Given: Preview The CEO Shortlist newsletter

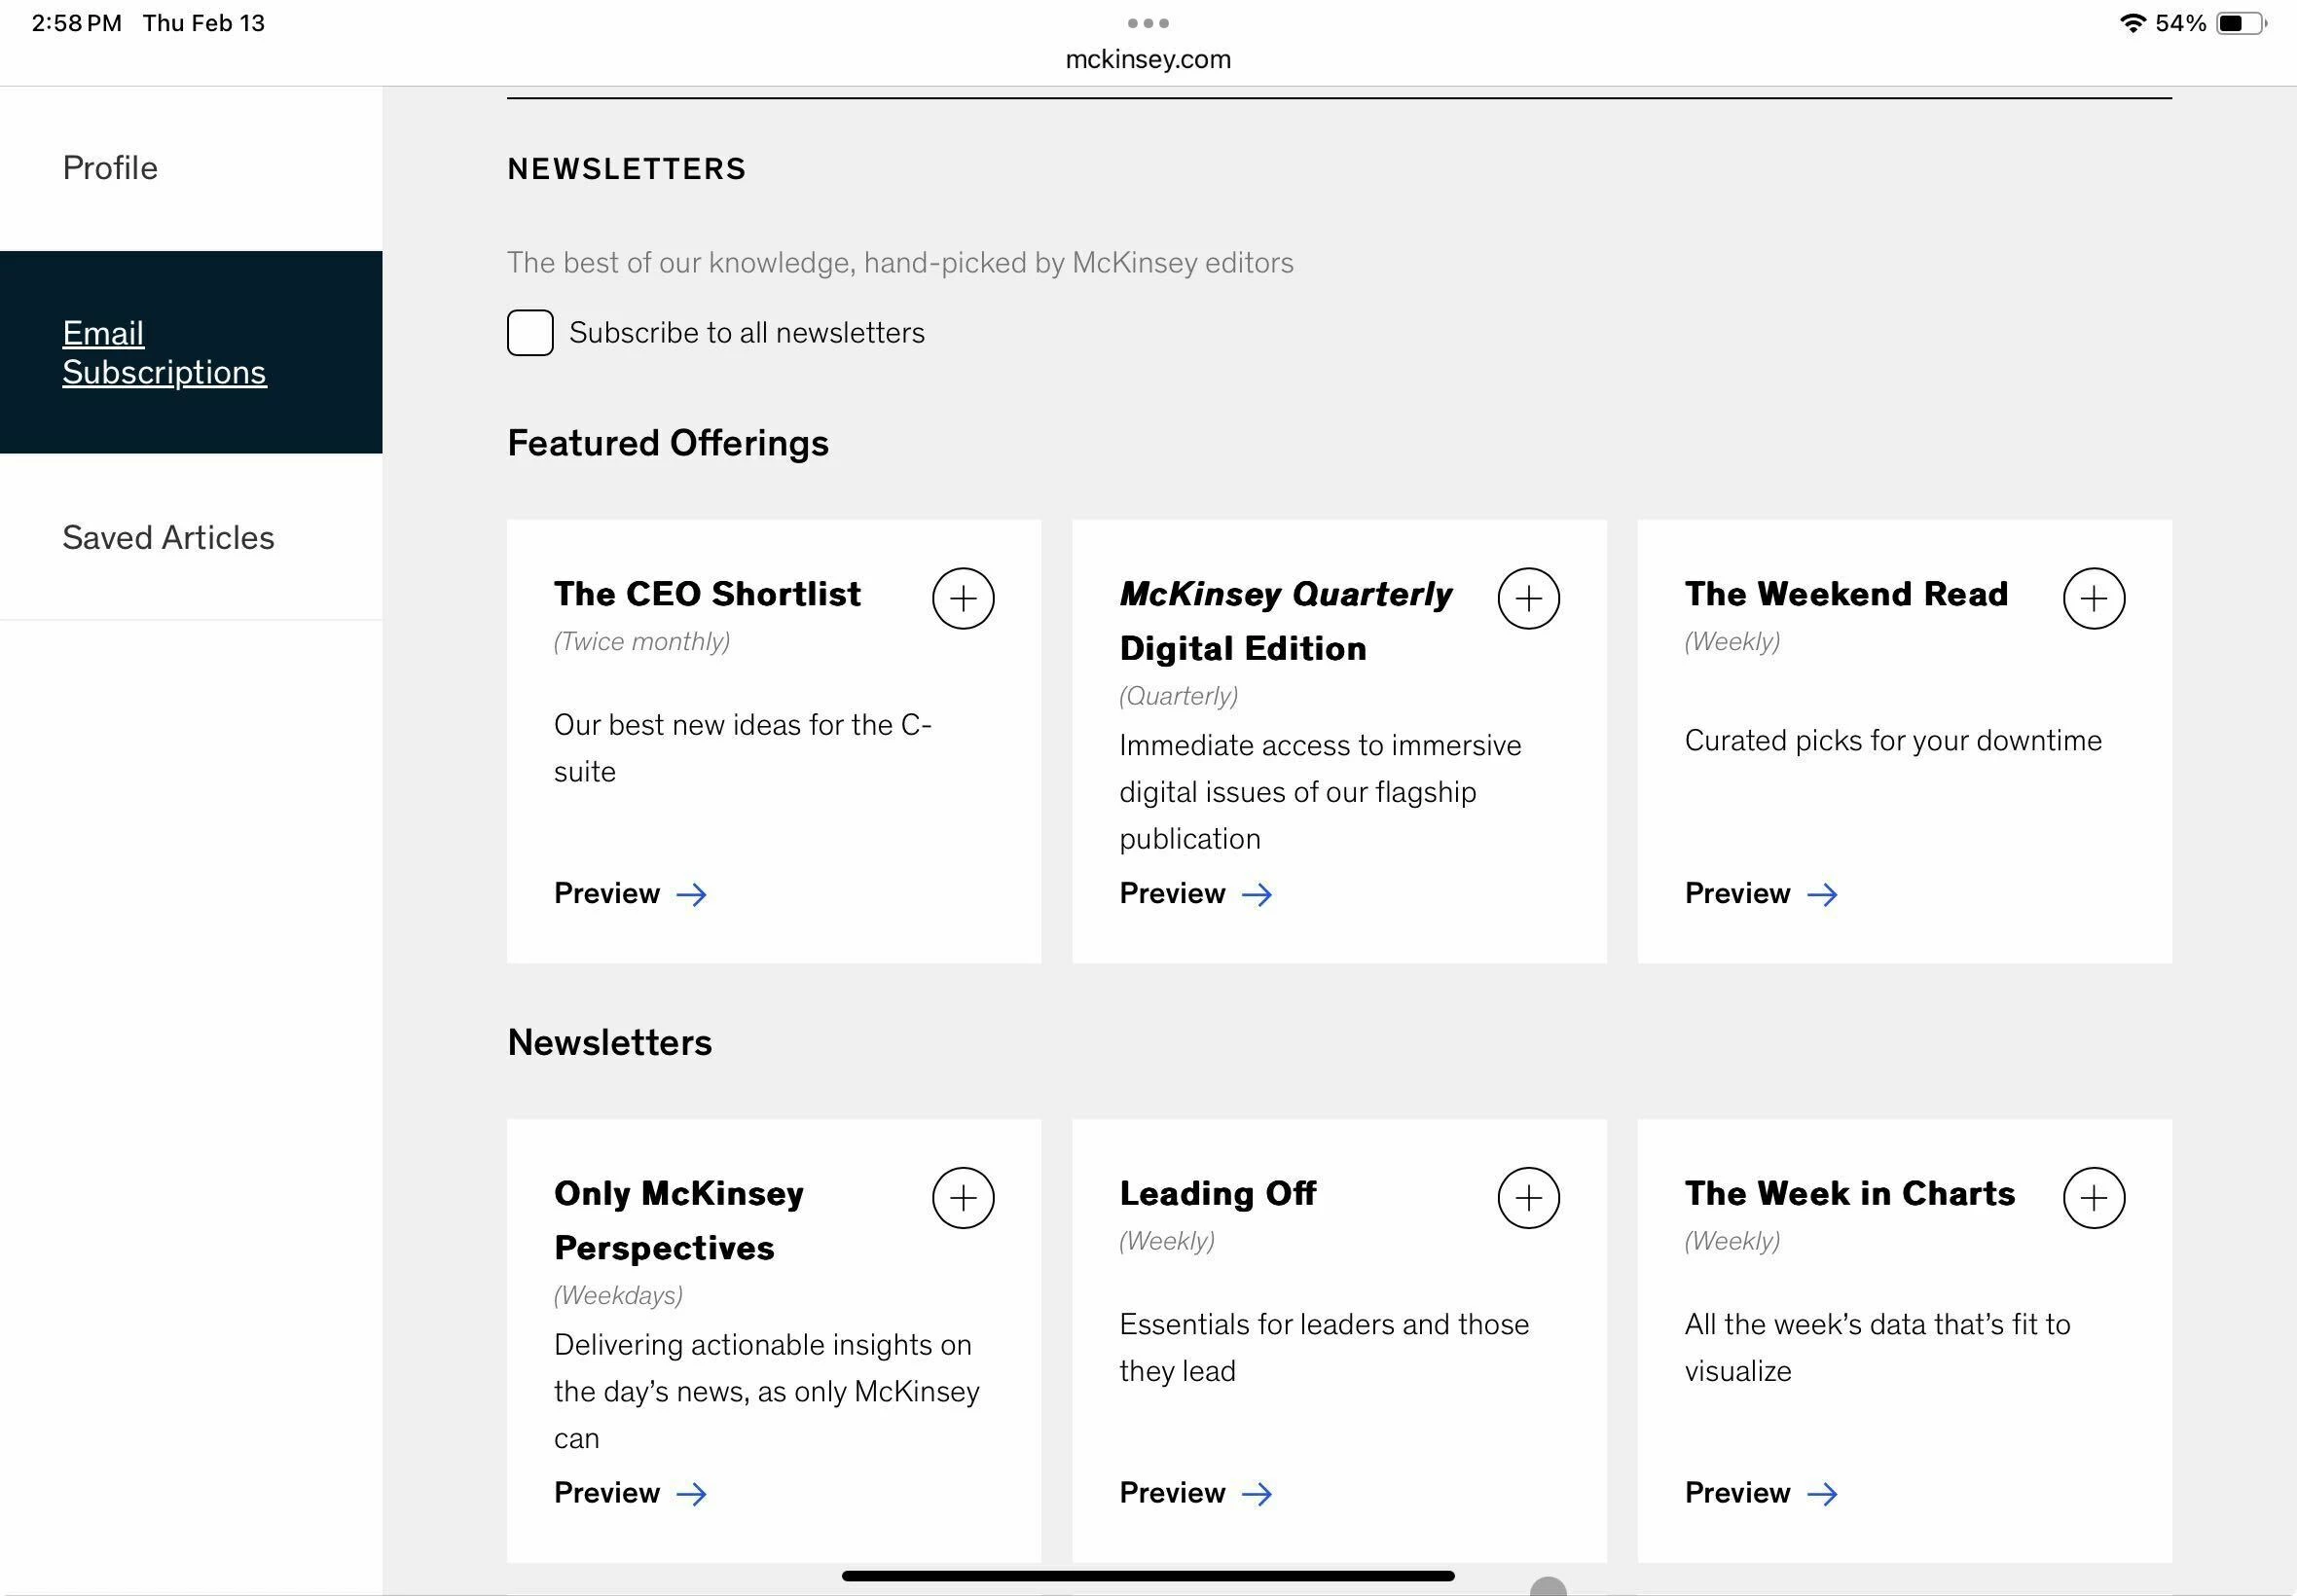Looking at the screenshot, I should point(630,893).
